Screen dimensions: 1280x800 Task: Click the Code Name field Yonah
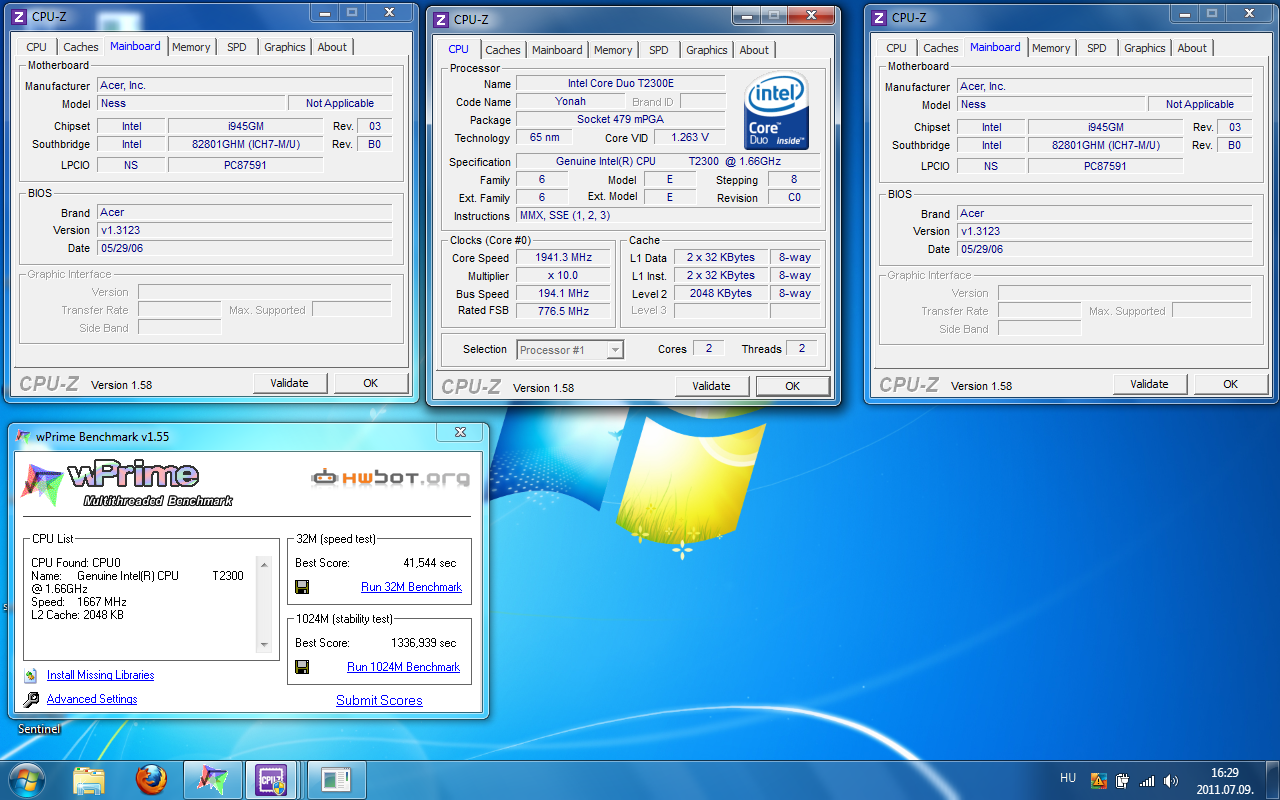(570, 102)
